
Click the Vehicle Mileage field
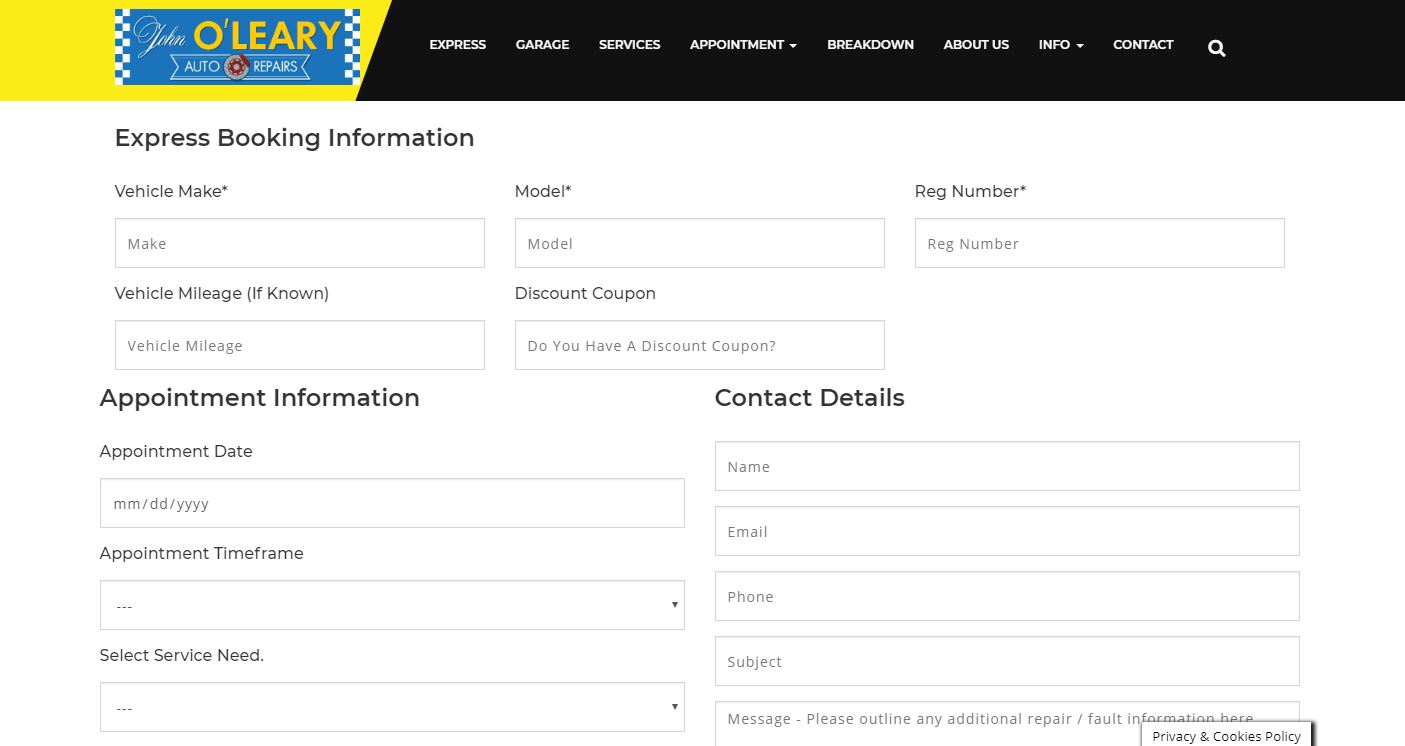(x=300, y=345)
